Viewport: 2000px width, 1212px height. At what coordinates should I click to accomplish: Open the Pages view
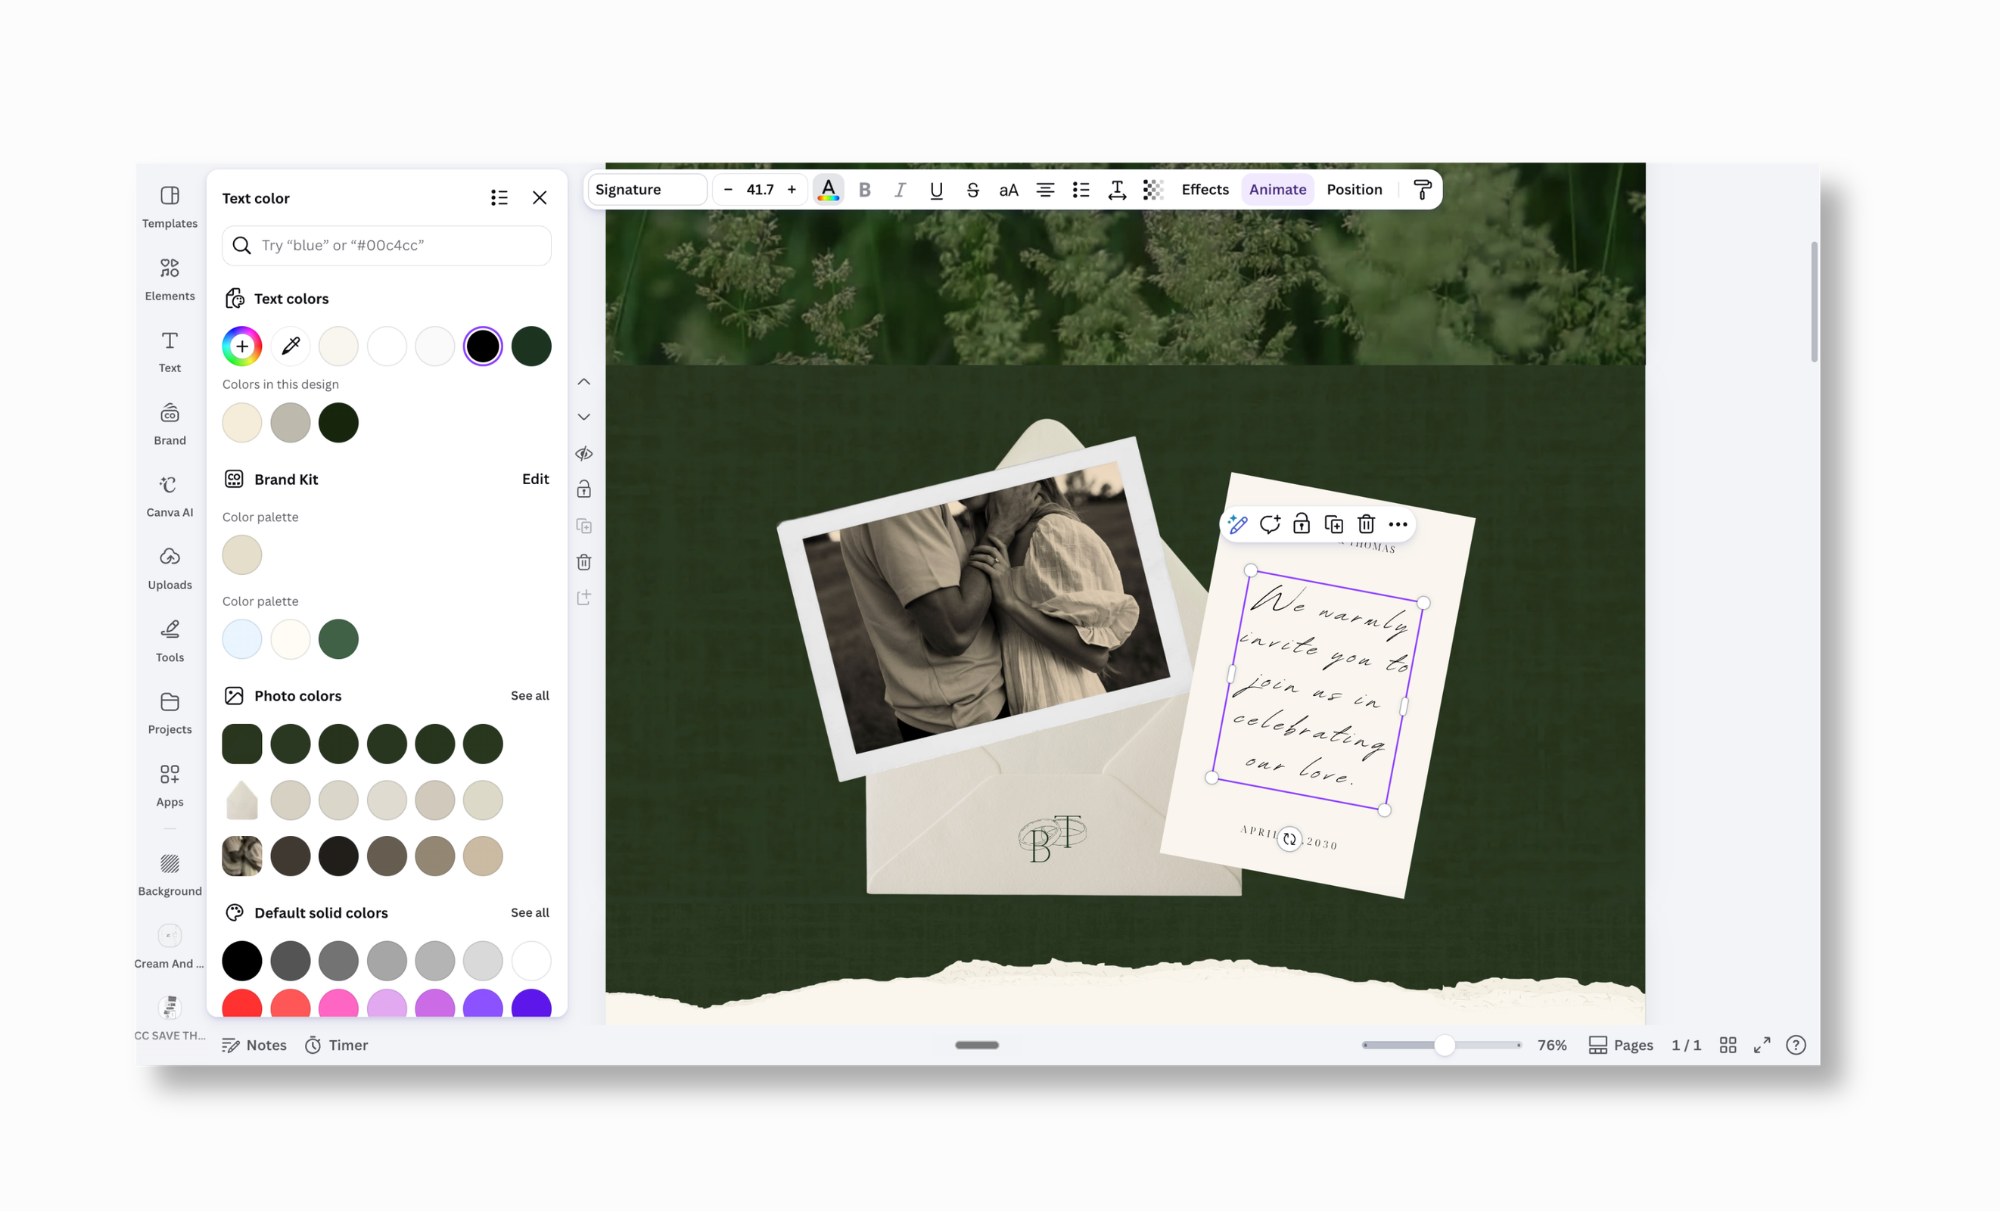tap(1621, 1045)
